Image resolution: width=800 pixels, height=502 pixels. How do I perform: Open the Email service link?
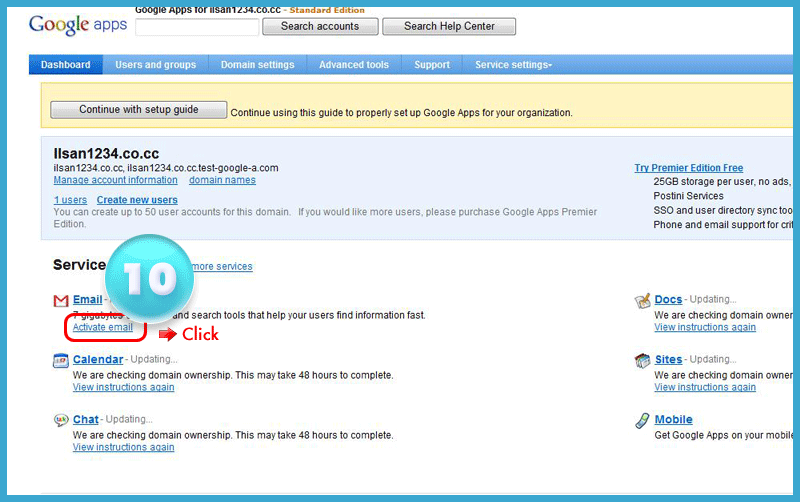(x=88, y=299)
